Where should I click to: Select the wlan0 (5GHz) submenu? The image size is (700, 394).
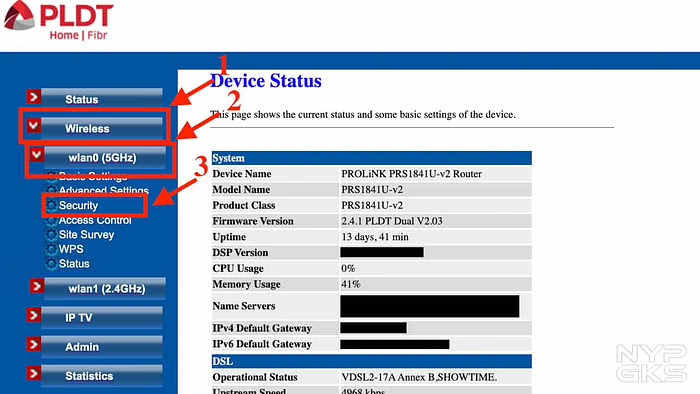coord(105,158)
